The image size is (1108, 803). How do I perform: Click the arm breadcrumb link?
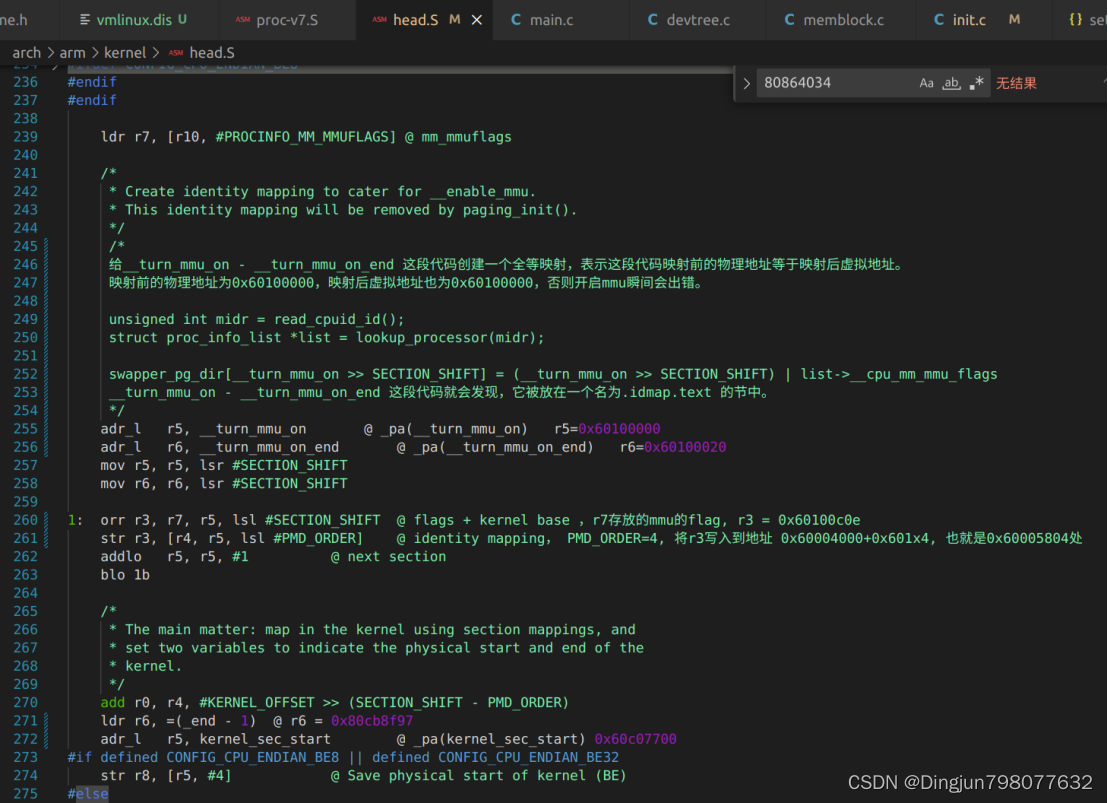coord(72,53)
